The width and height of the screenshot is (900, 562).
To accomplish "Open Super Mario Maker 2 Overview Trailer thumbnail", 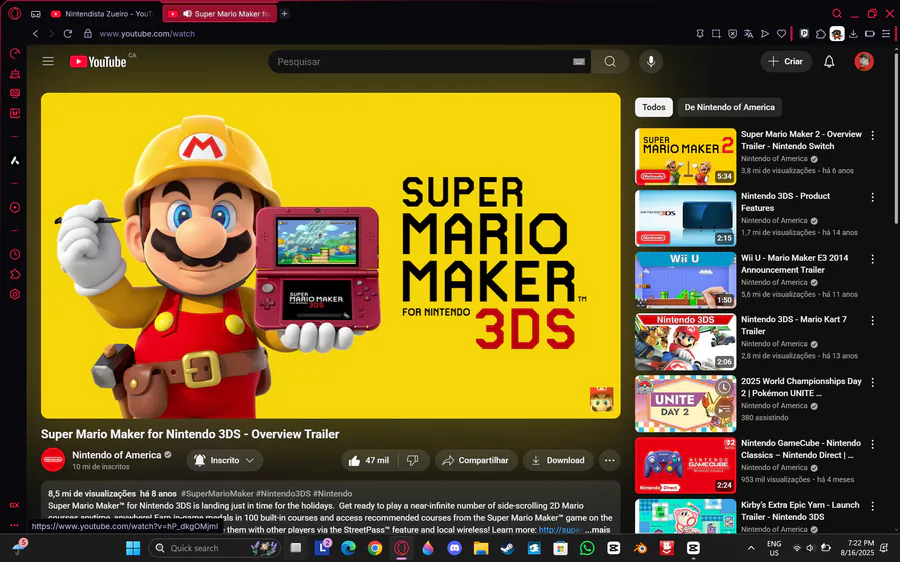I will click(685, 156).
